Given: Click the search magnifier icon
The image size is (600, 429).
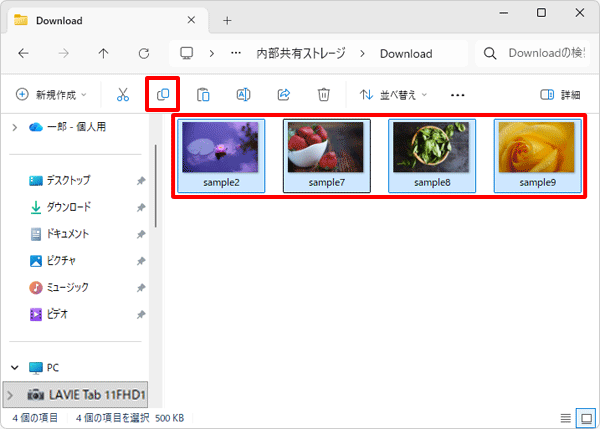Looking at the screenshot, I should point(490,53).
